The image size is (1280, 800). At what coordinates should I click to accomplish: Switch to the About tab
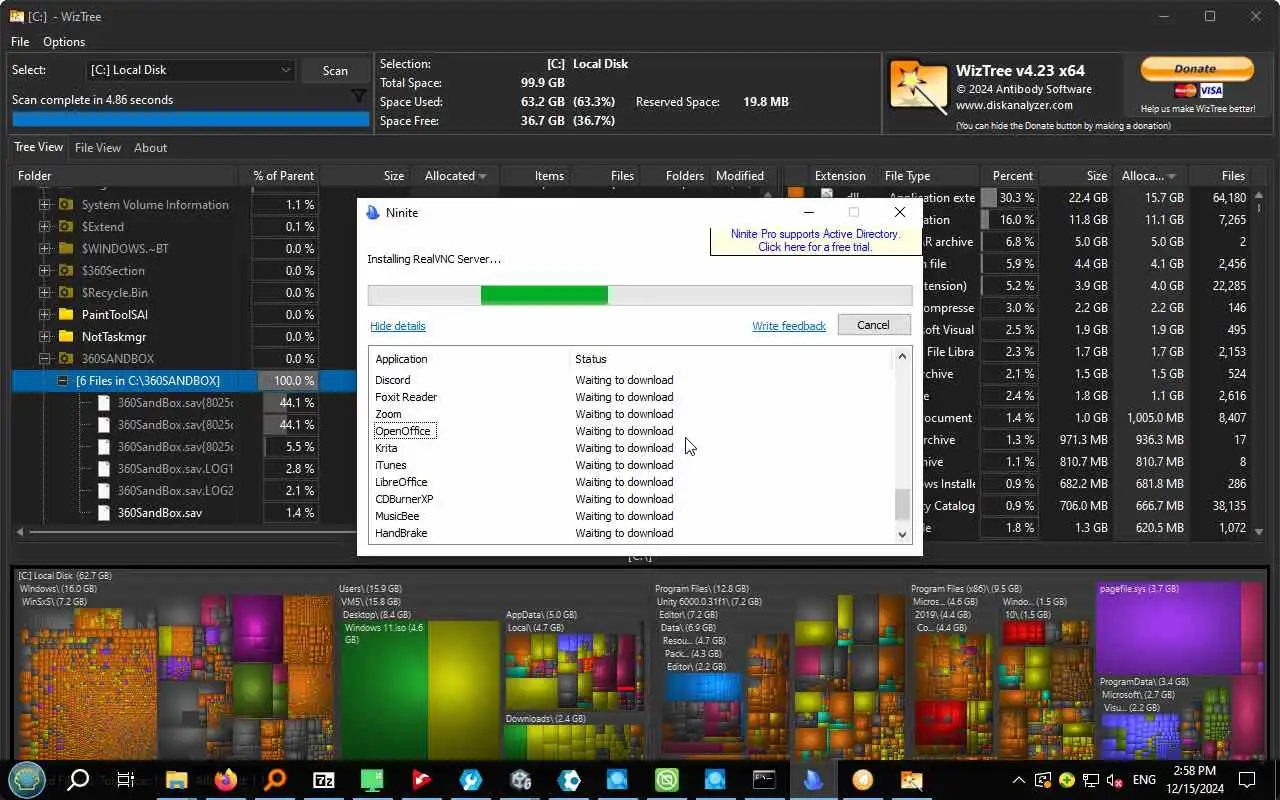click(x=151, y=148)
